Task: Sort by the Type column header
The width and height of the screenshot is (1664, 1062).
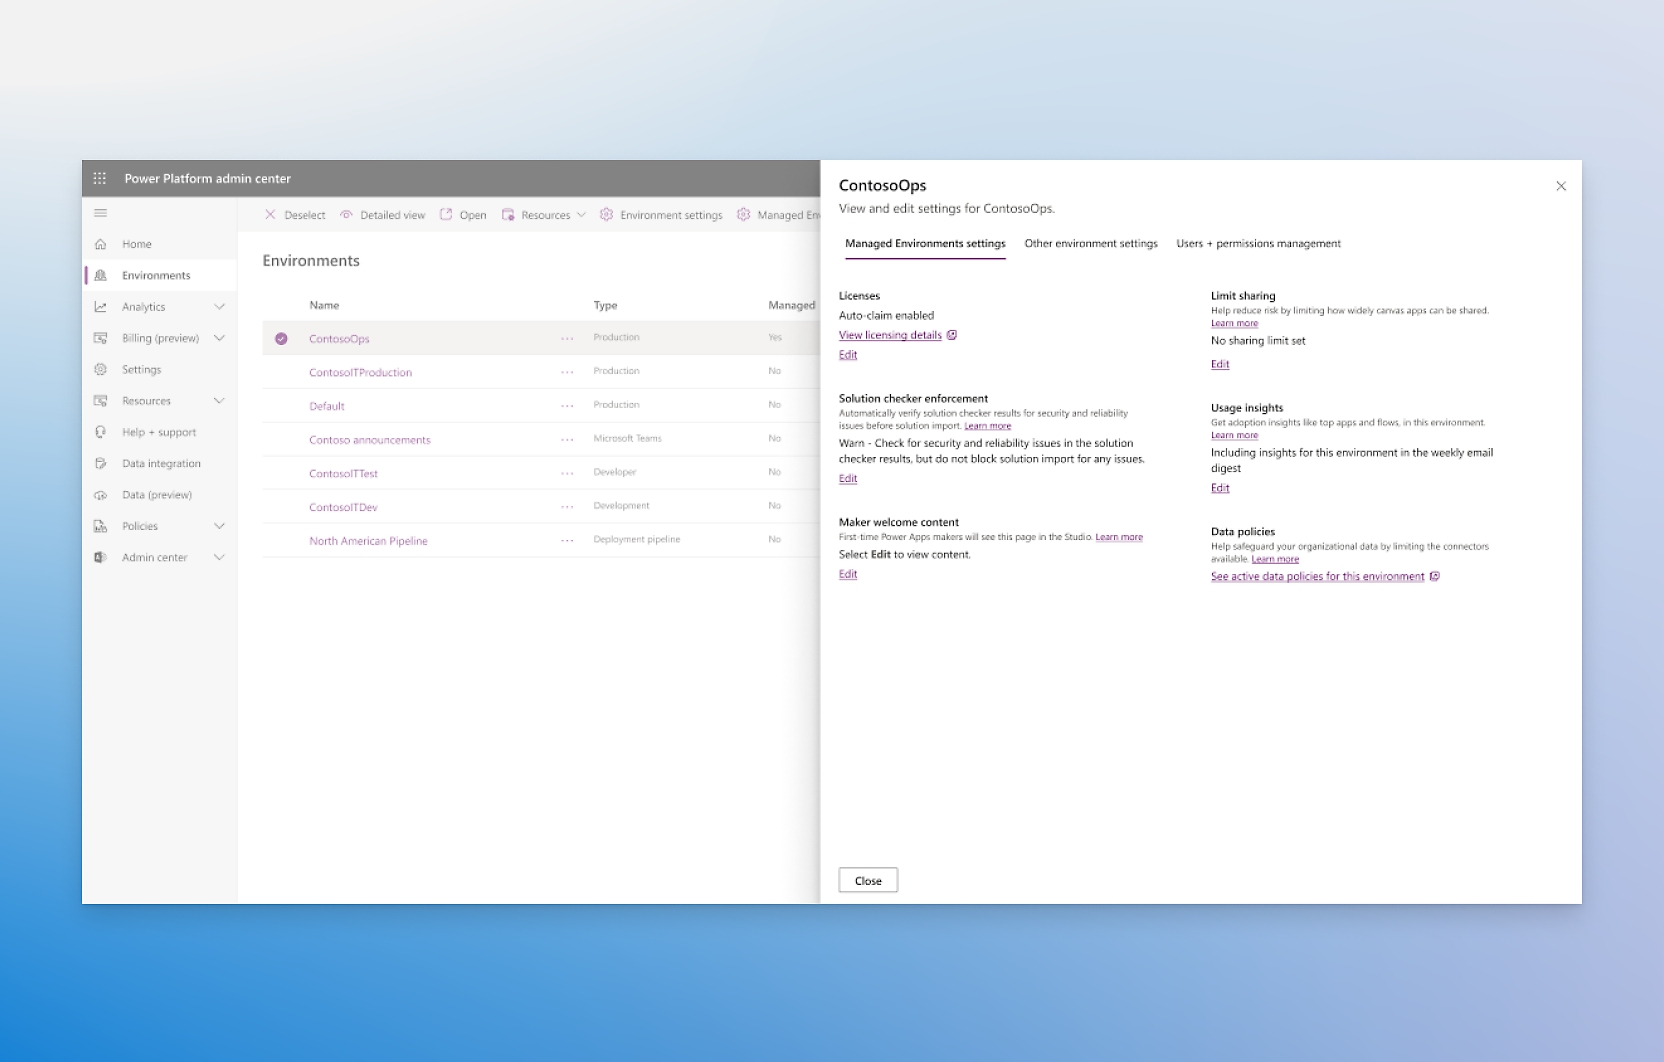Action: [x=605, y=305]
